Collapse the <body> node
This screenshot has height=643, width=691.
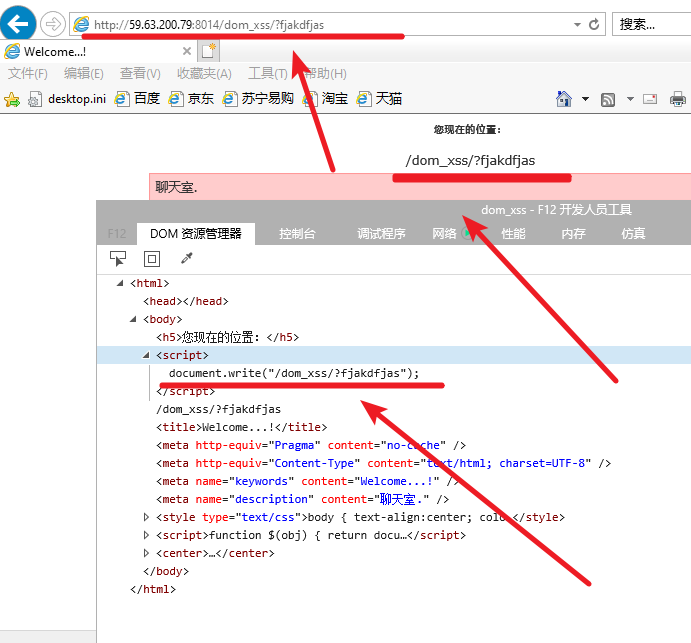click(x=133, y=319)
